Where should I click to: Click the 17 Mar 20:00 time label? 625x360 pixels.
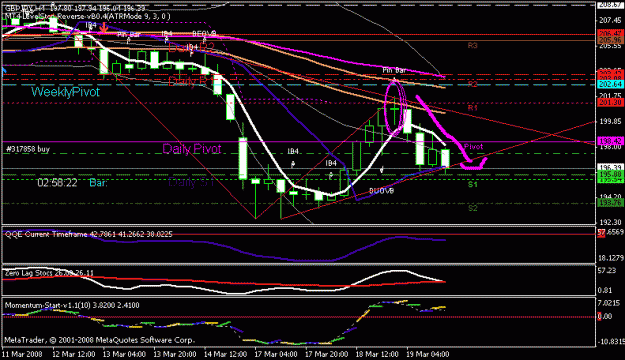click(x=326, y=354)
